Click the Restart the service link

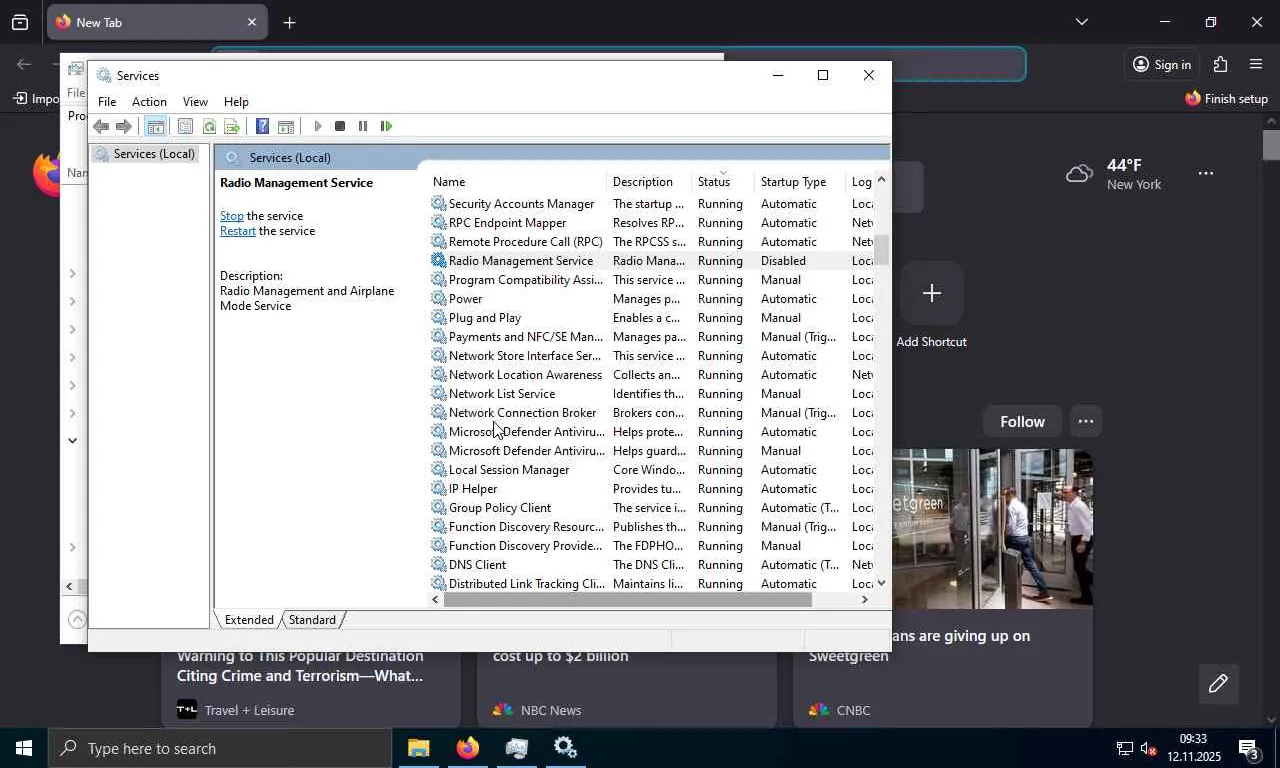click(x=238, y=231)
